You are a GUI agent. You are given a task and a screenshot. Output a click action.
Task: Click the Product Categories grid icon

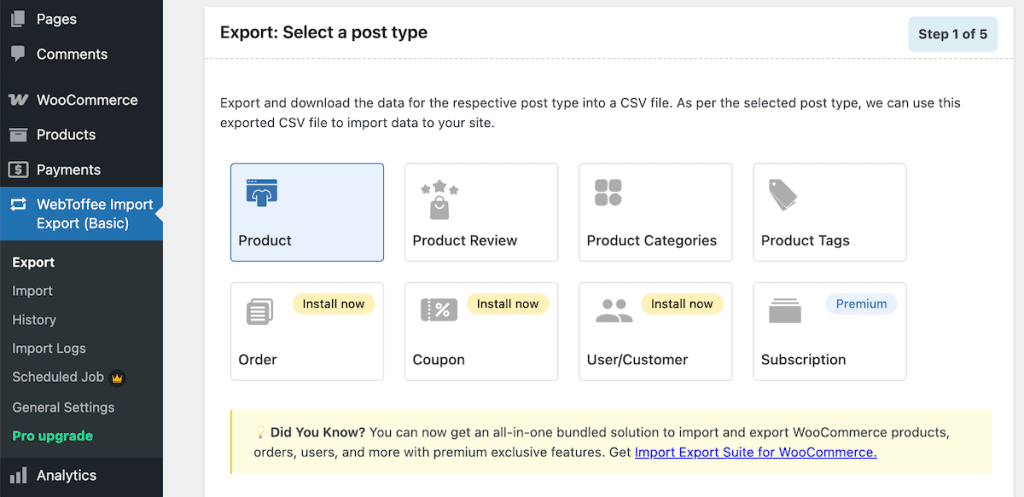coord(608,193)
